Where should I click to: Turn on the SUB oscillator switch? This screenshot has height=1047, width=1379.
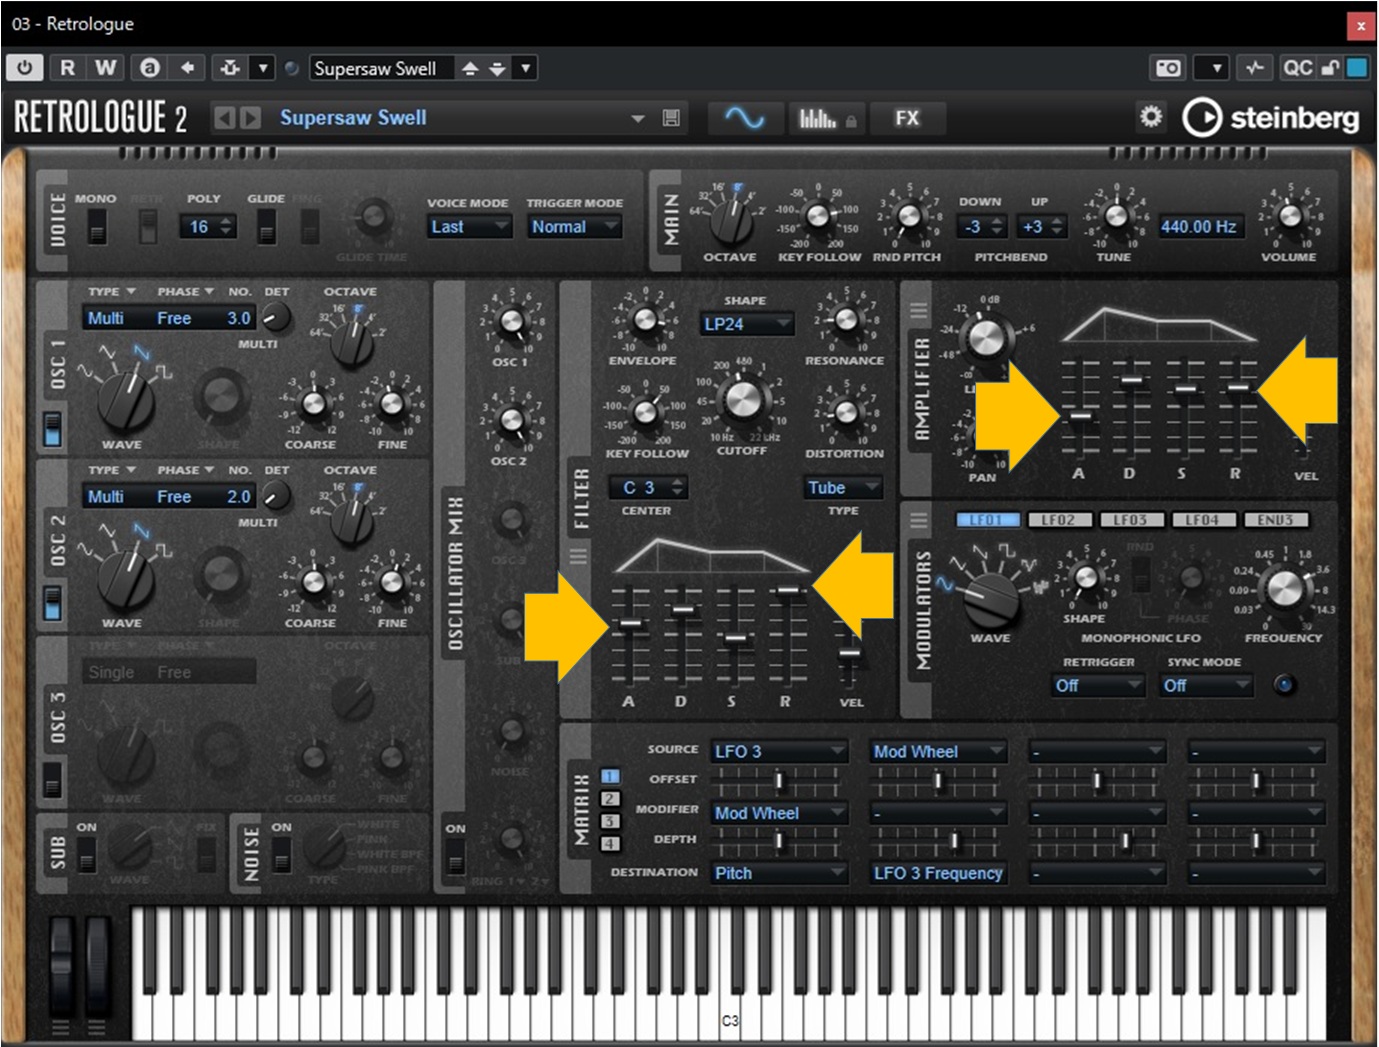(x=87, y=854)
